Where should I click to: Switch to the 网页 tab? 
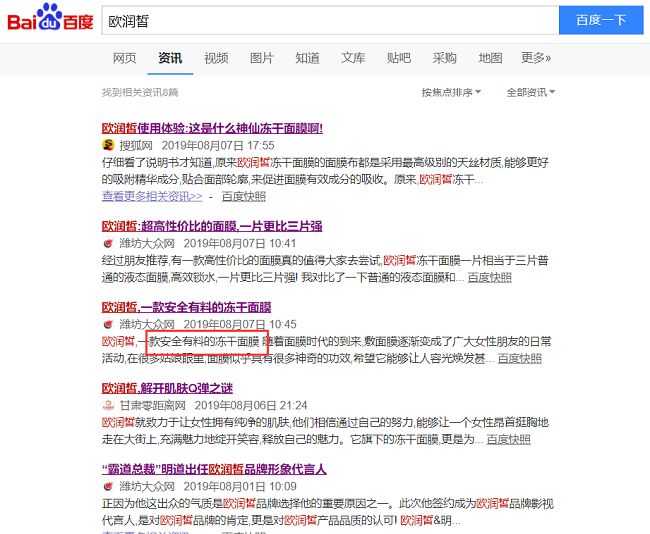click(124, 58)
